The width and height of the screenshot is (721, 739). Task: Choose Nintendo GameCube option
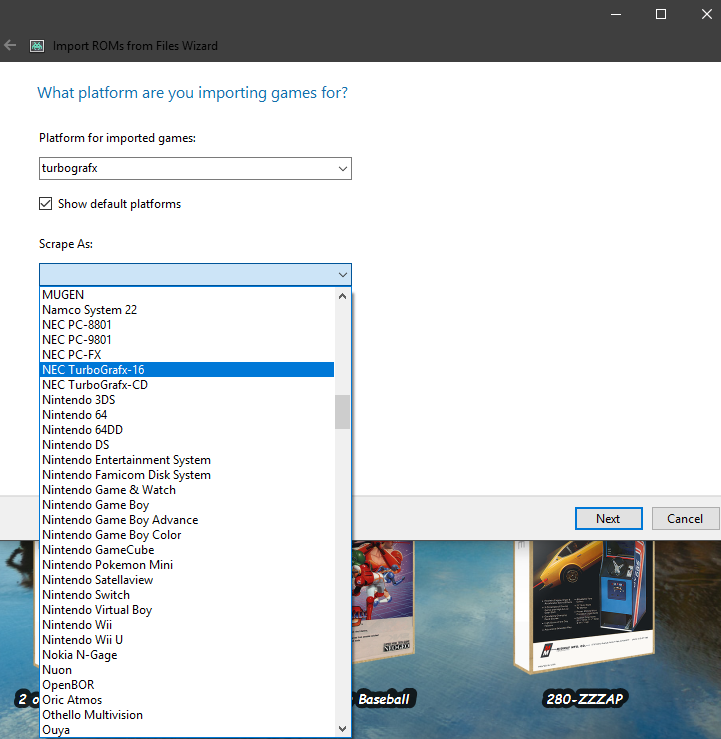click(188, 550)
